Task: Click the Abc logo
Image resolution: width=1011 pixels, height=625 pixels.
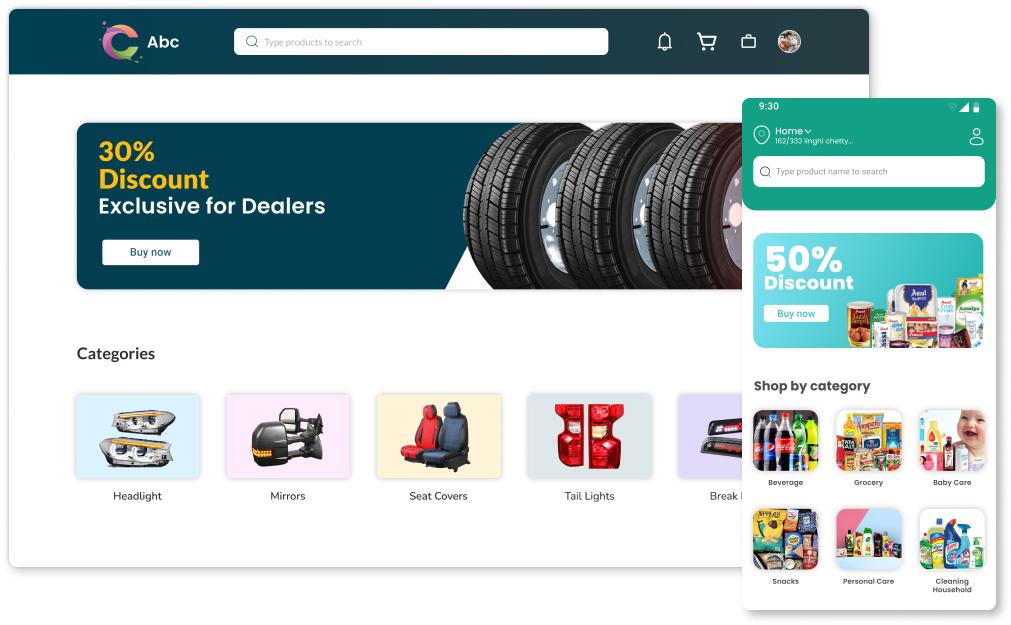Action: click(x=140, y=42)
